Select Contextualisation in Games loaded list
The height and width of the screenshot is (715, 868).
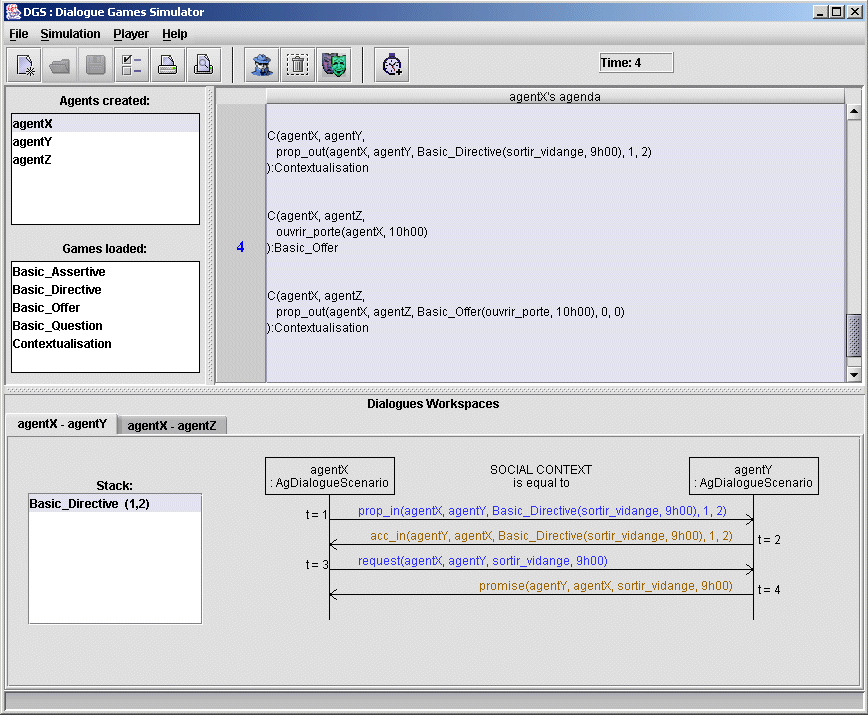pos(62,344)
